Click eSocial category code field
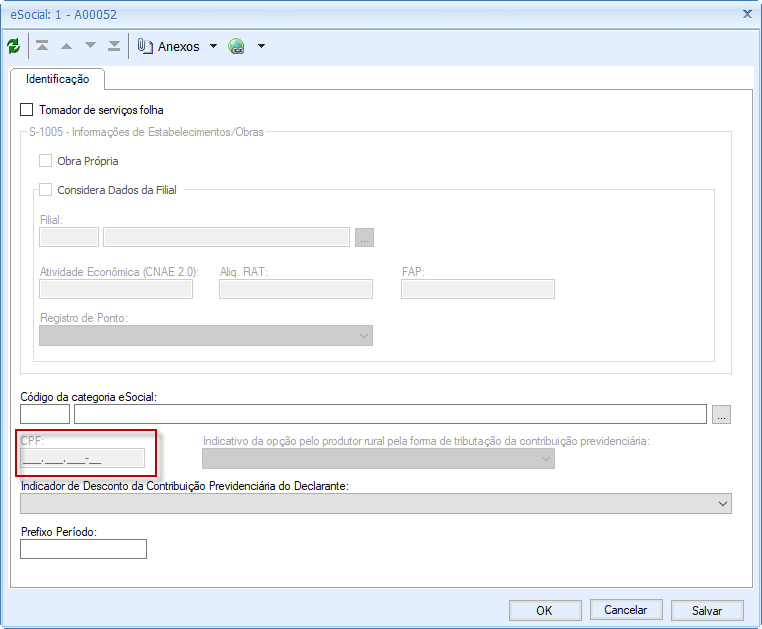The height and width of the screenshot is (629, 762). pos(45,414)
